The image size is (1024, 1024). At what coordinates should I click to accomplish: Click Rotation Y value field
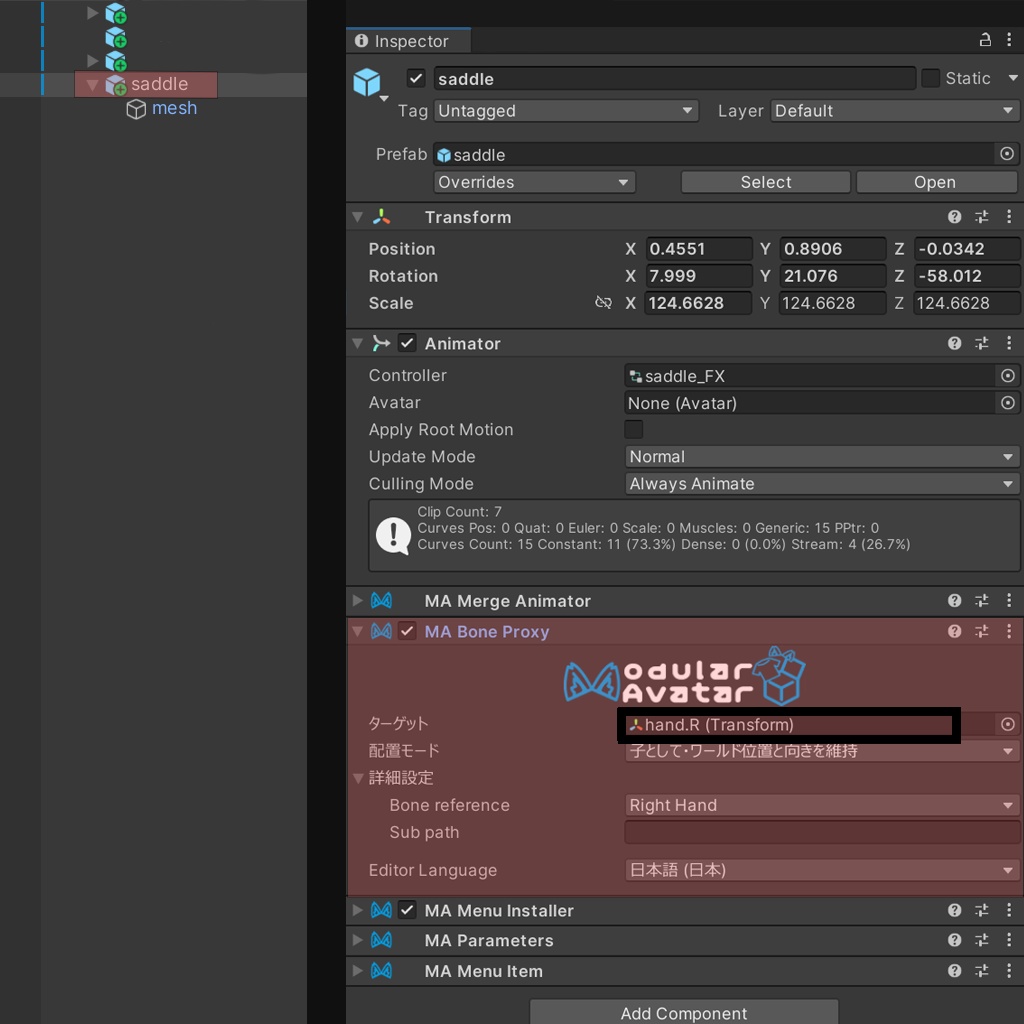point(833,276)
